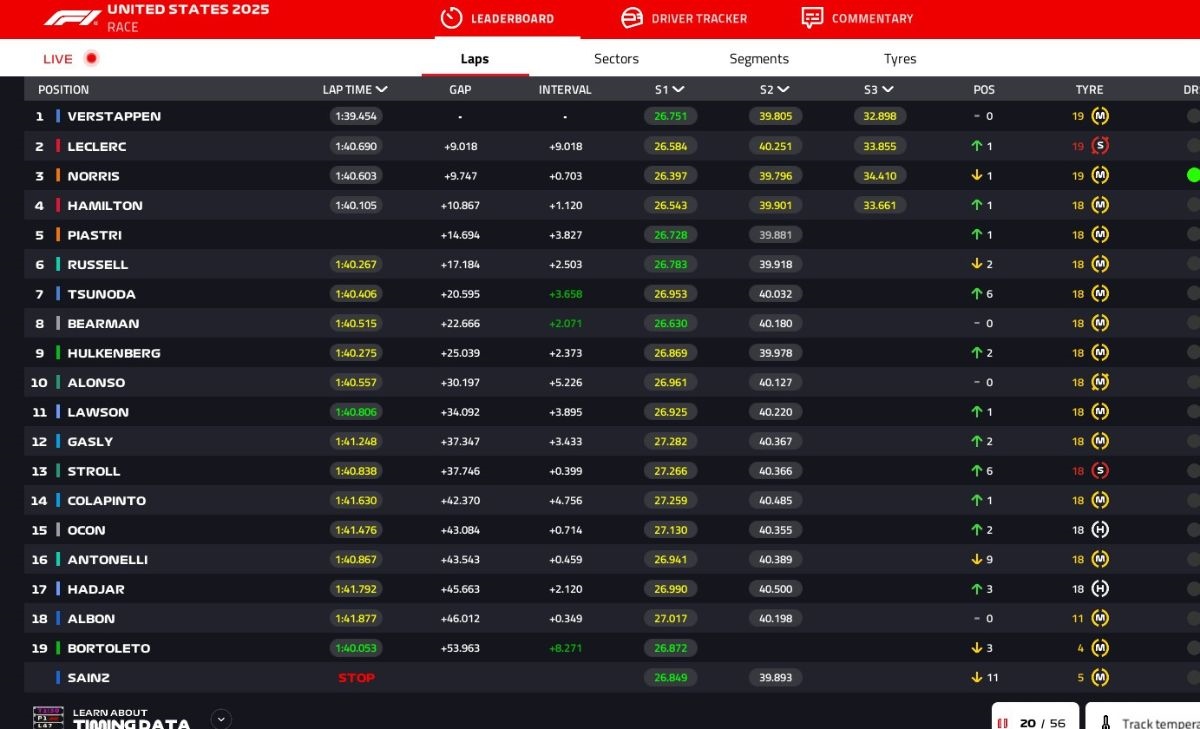Open the Tyres tab
The width and height of the screenshot is (1200, 729).
pyautogui.click(x=899, y=59)
